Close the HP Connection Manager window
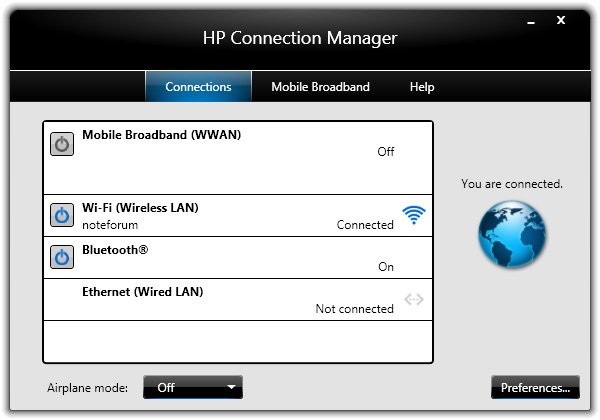 (561, 20)
